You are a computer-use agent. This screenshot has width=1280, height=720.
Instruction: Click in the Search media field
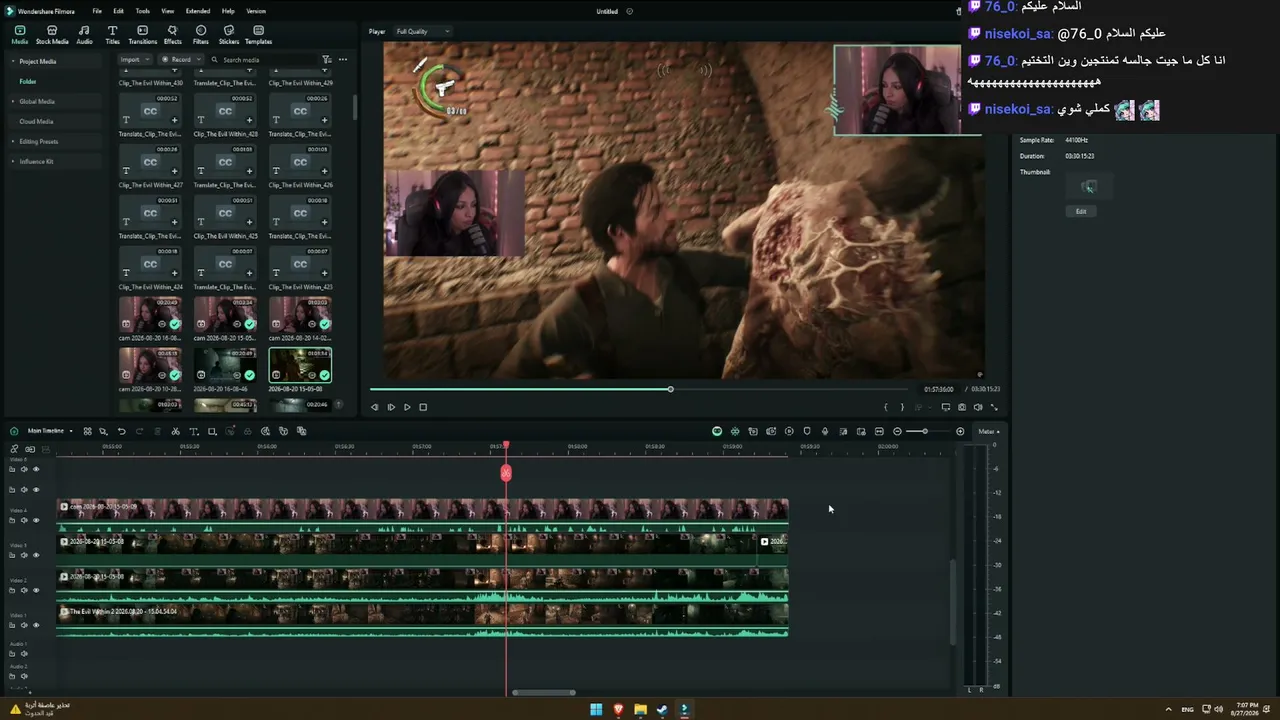(x=262, y=60)
